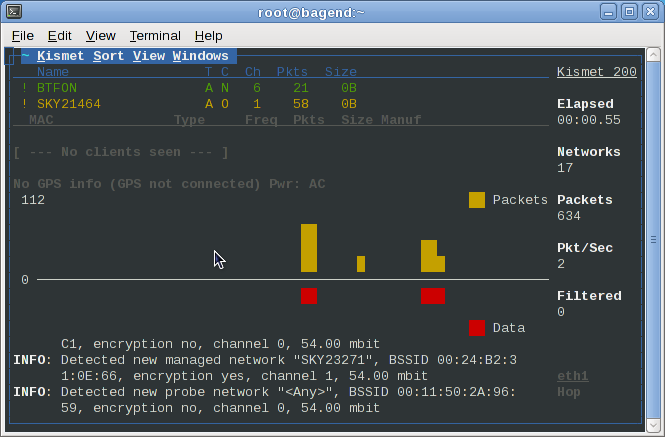Click the Freq column header

(261, 120)
